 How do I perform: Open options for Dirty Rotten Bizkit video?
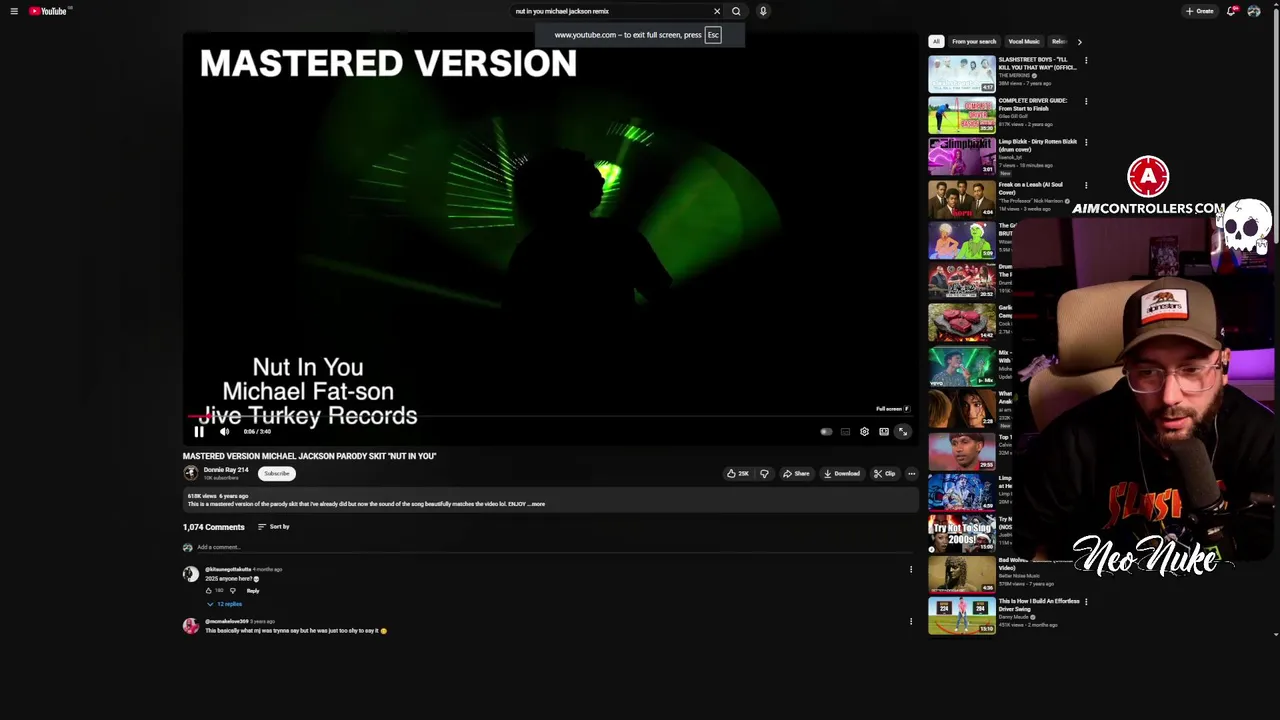click(x=1086, y=143)
